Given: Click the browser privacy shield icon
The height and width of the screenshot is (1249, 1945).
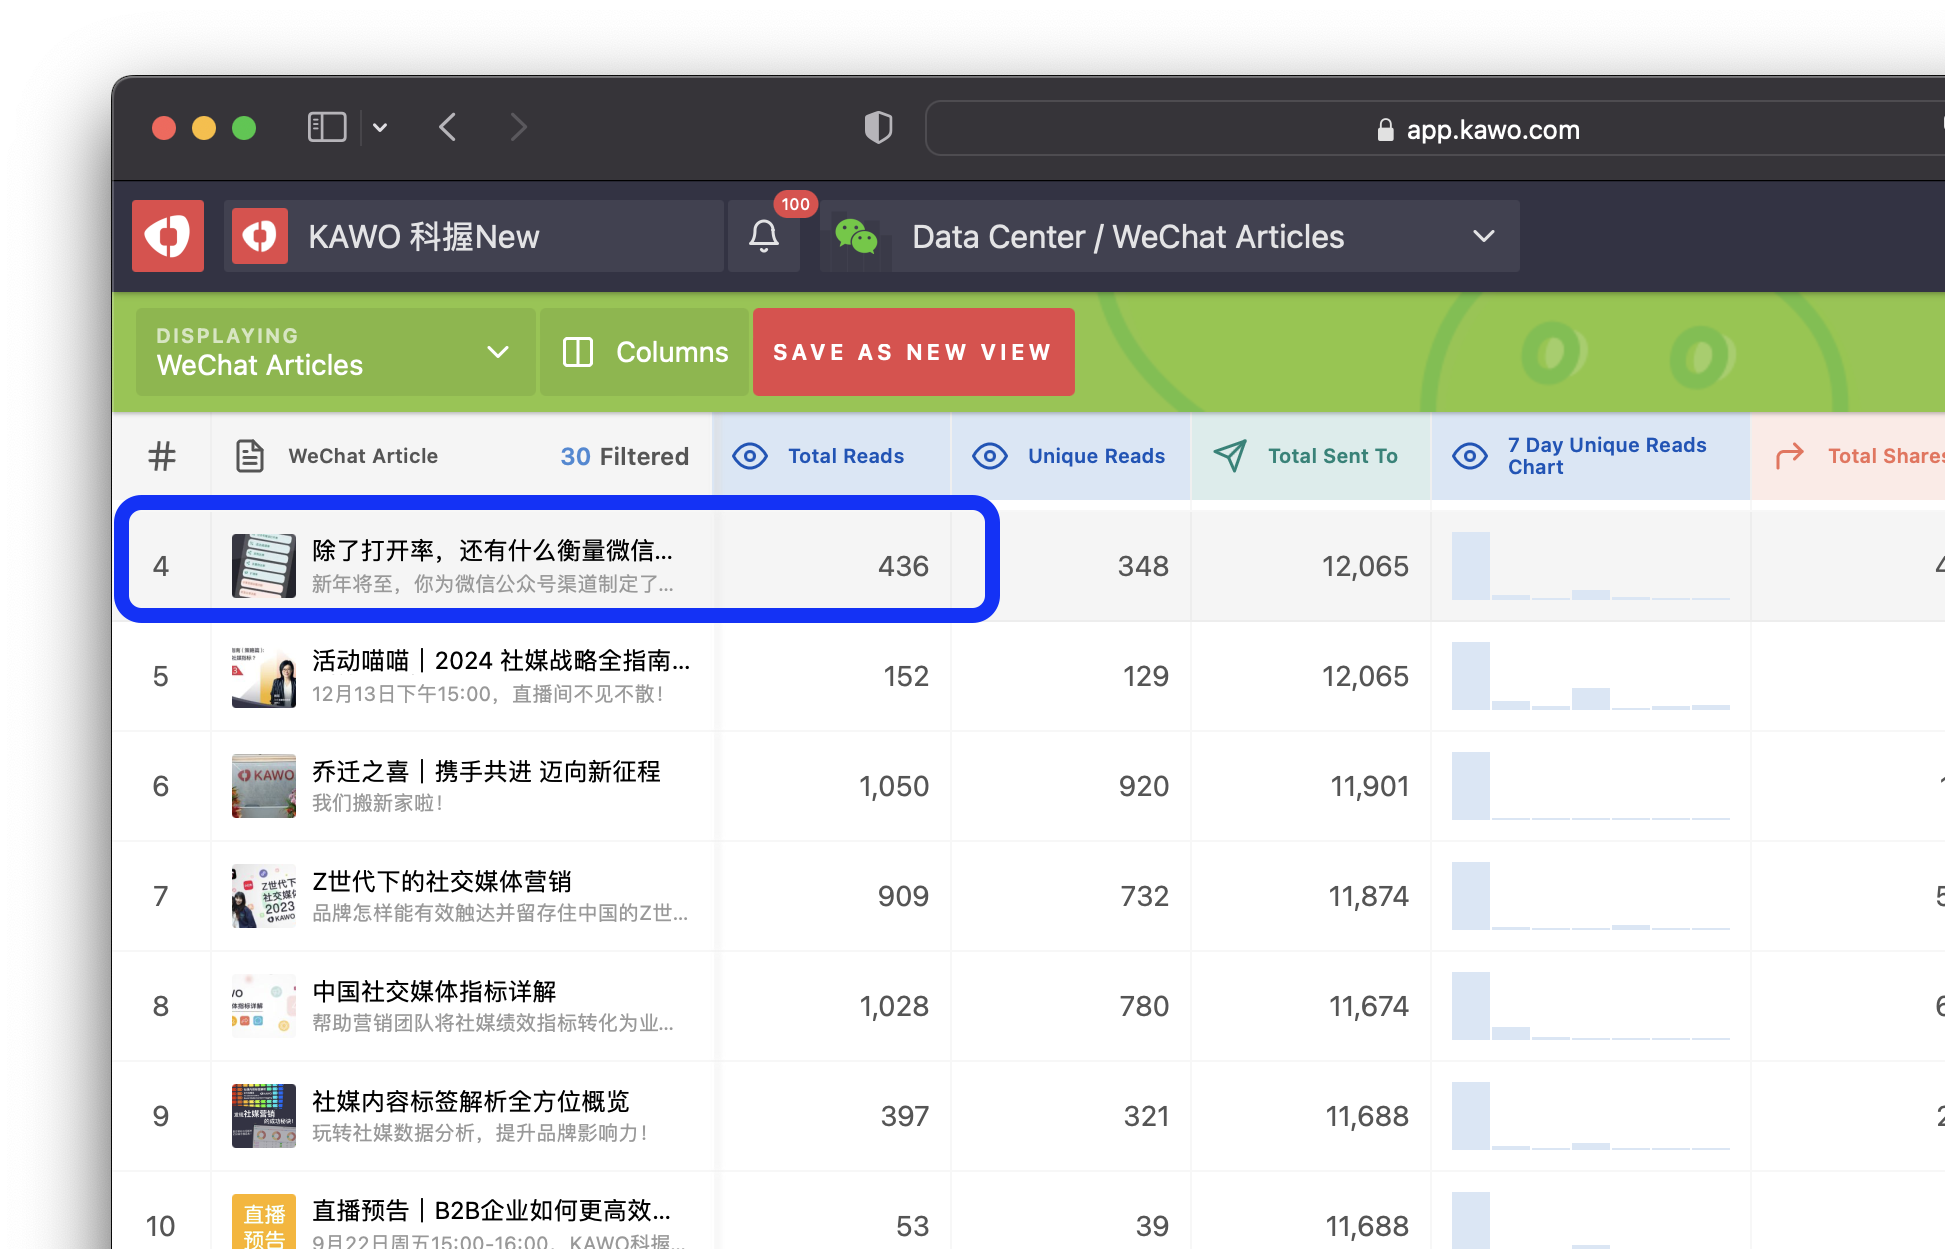Looking at the screenshot, I should (x=878, y=128).
